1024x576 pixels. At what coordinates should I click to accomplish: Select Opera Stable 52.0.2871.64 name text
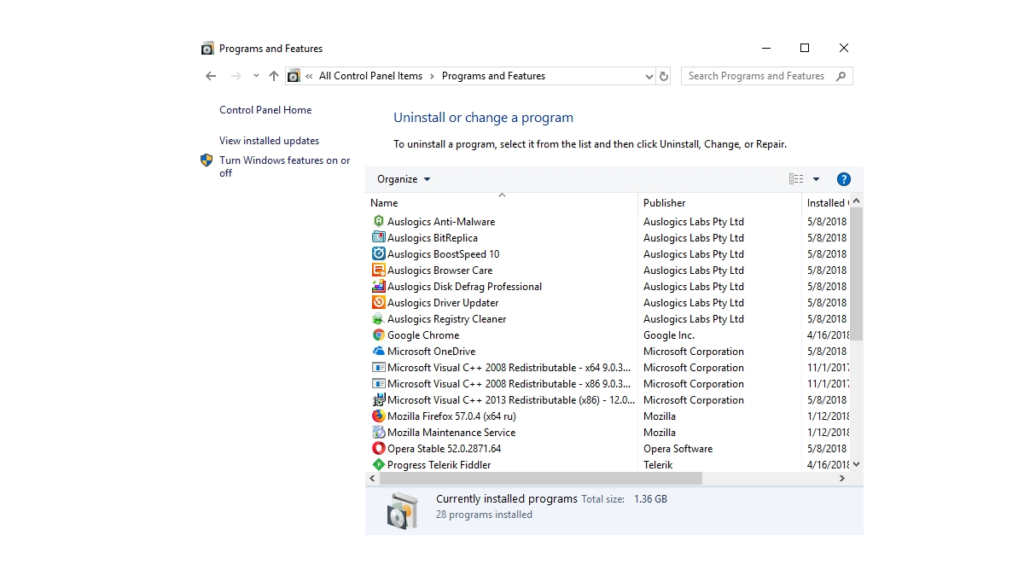444,449
